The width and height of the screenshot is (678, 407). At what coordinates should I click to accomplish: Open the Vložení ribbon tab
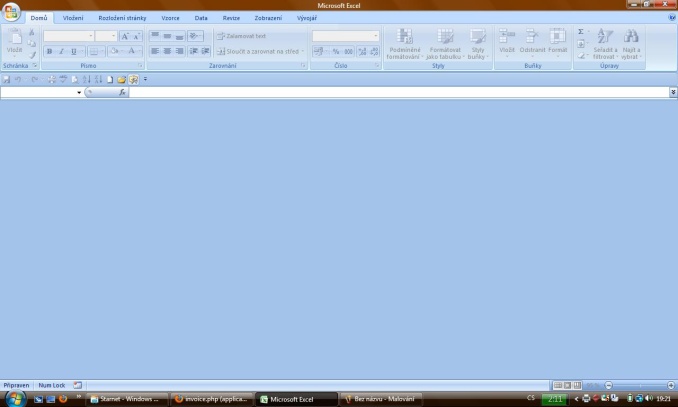click(73, 18)
